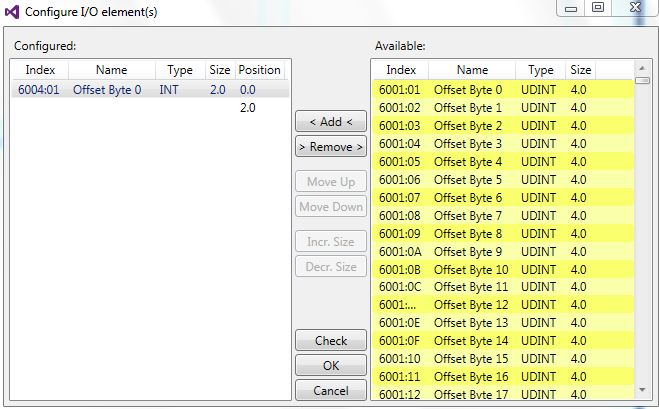659x409 pixels.
Task: Click the Visual Studio icon in title bar
Action: pyautogui.click(x=12, y=12)
